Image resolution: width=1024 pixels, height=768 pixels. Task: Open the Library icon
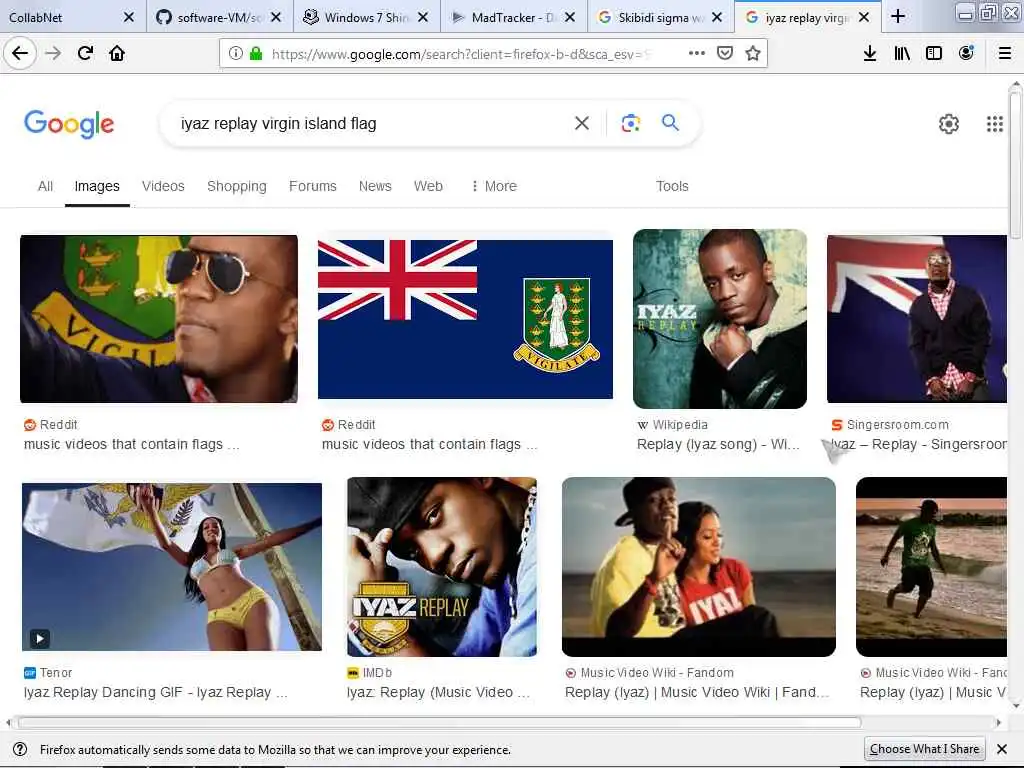pyautogui.click(x=902, y=53)
